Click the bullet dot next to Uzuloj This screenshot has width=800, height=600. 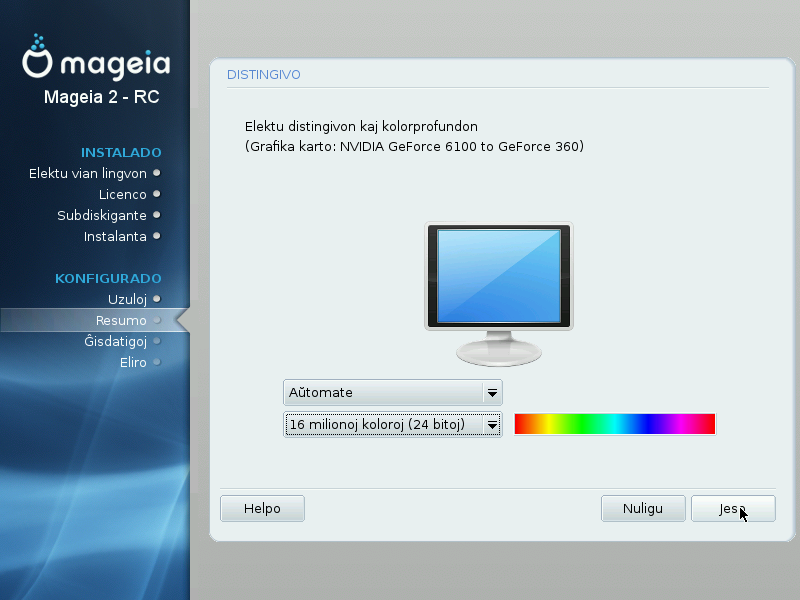tap(157, 299)
